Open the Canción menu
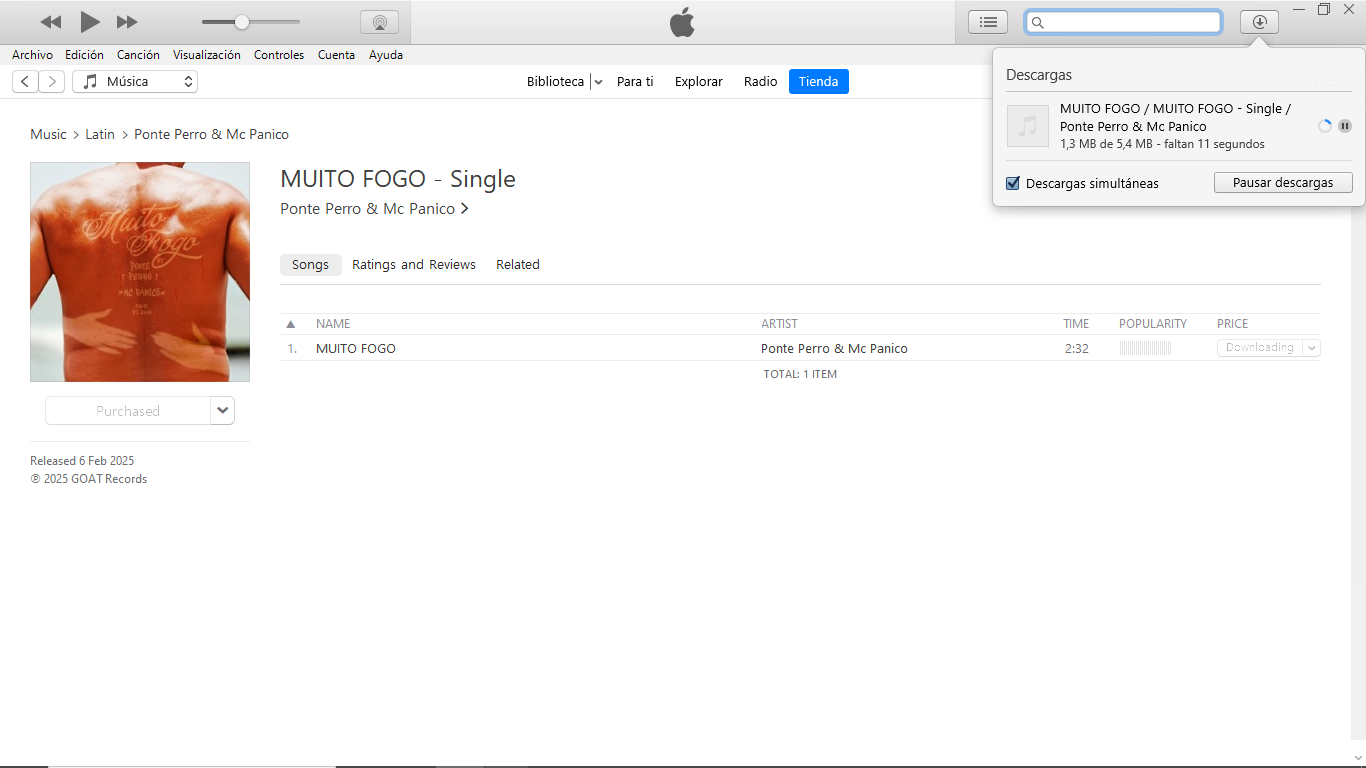Viewport: 1366px width, 768px height. 138,55
